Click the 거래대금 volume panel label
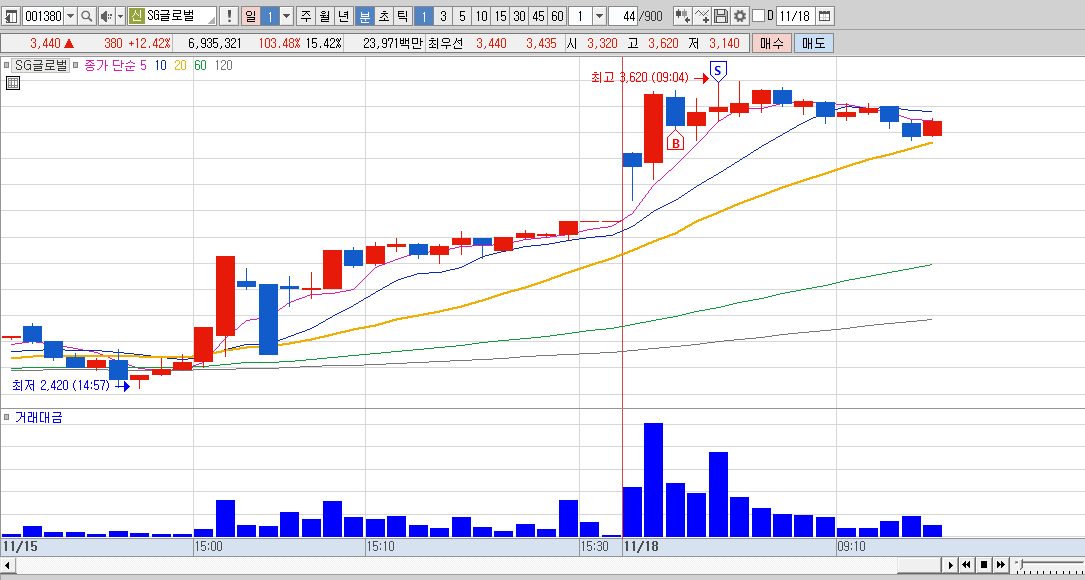 (x=38, y=417)
